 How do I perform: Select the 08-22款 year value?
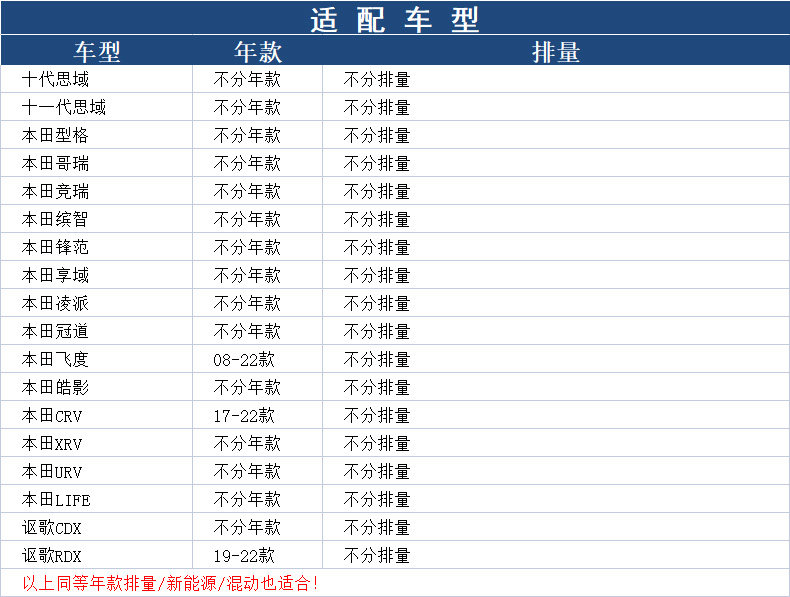[244, 359]
